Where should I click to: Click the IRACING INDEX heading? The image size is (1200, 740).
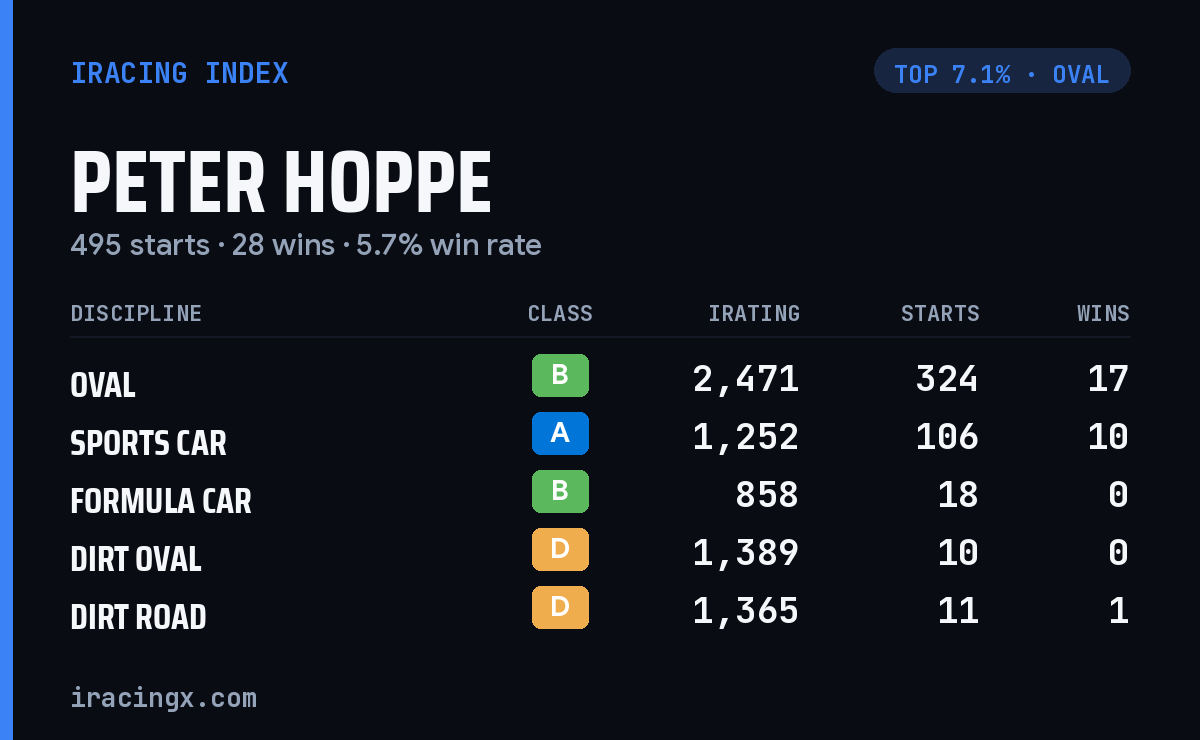pyautogui.click(x=179, y=73)
